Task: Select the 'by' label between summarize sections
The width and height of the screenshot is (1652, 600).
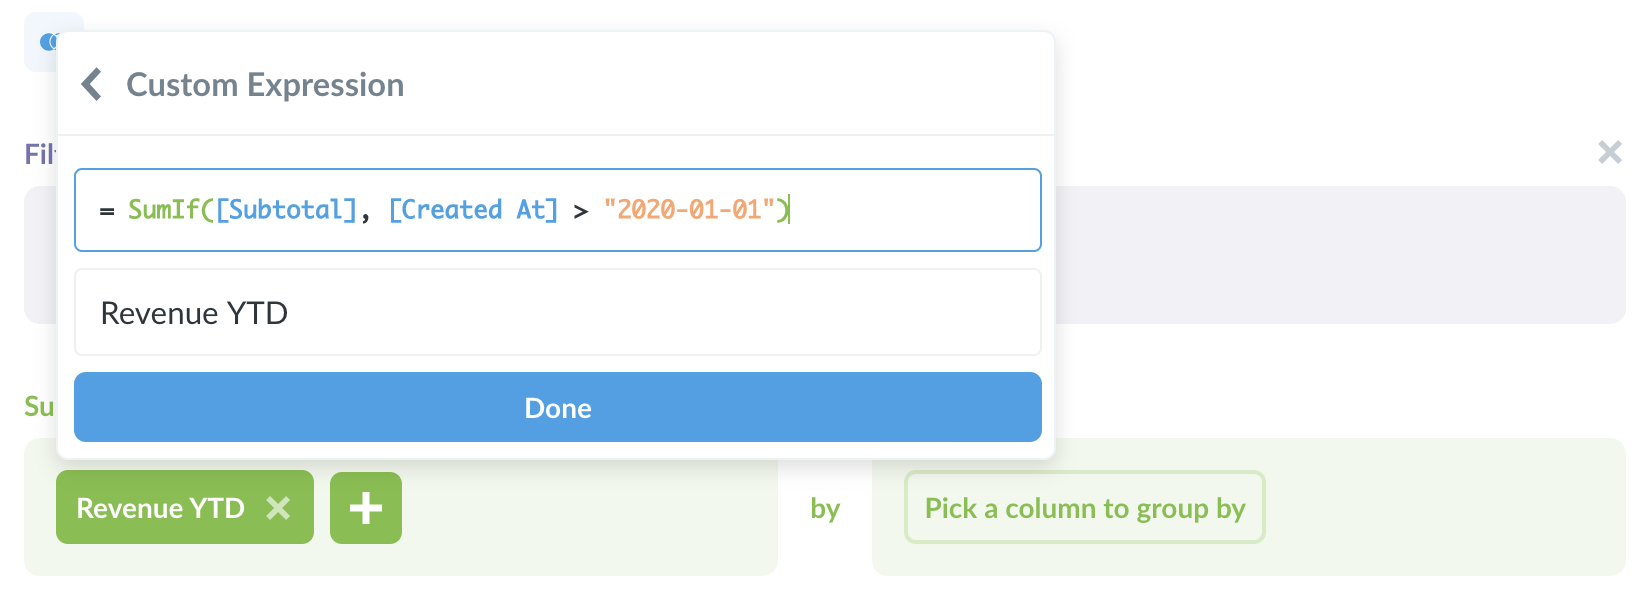Action: 826,508
